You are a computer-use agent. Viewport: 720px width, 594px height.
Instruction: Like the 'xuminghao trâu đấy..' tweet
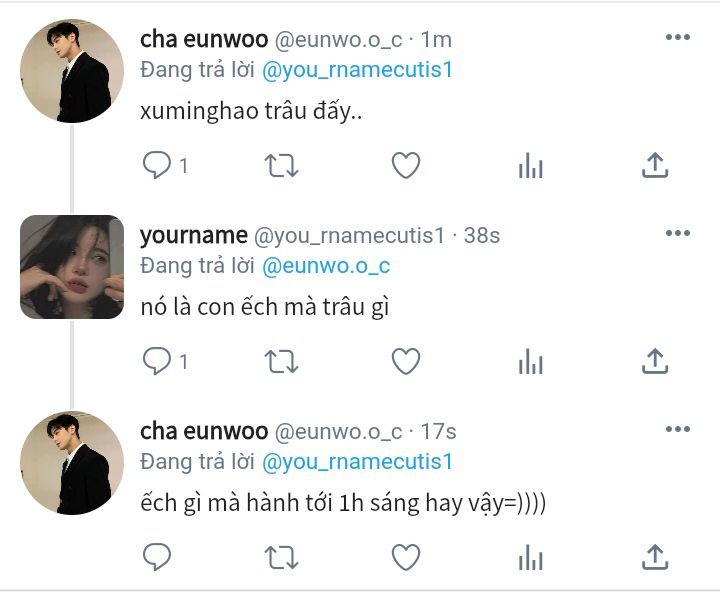click(406, 165)
